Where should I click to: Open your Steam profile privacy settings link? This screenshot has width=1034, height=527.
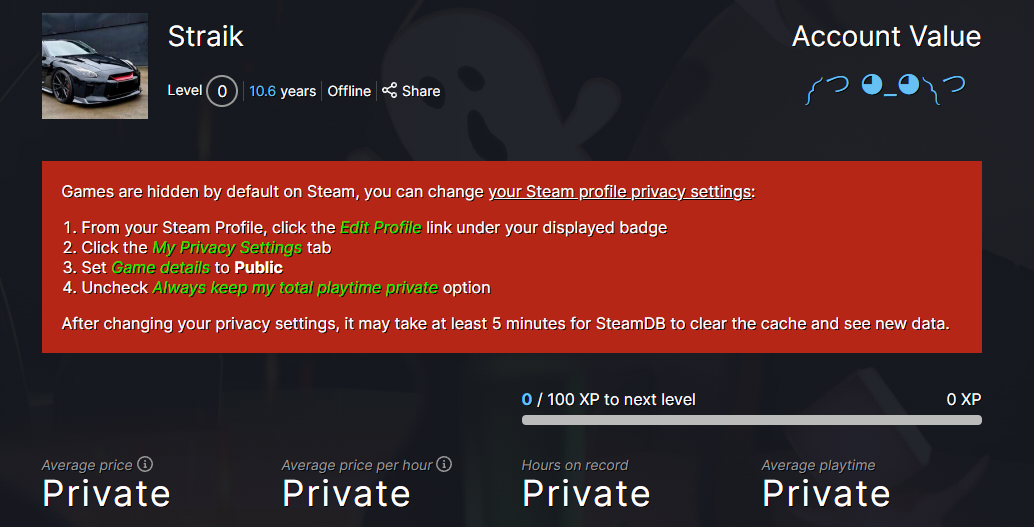(x=619, y=192)
